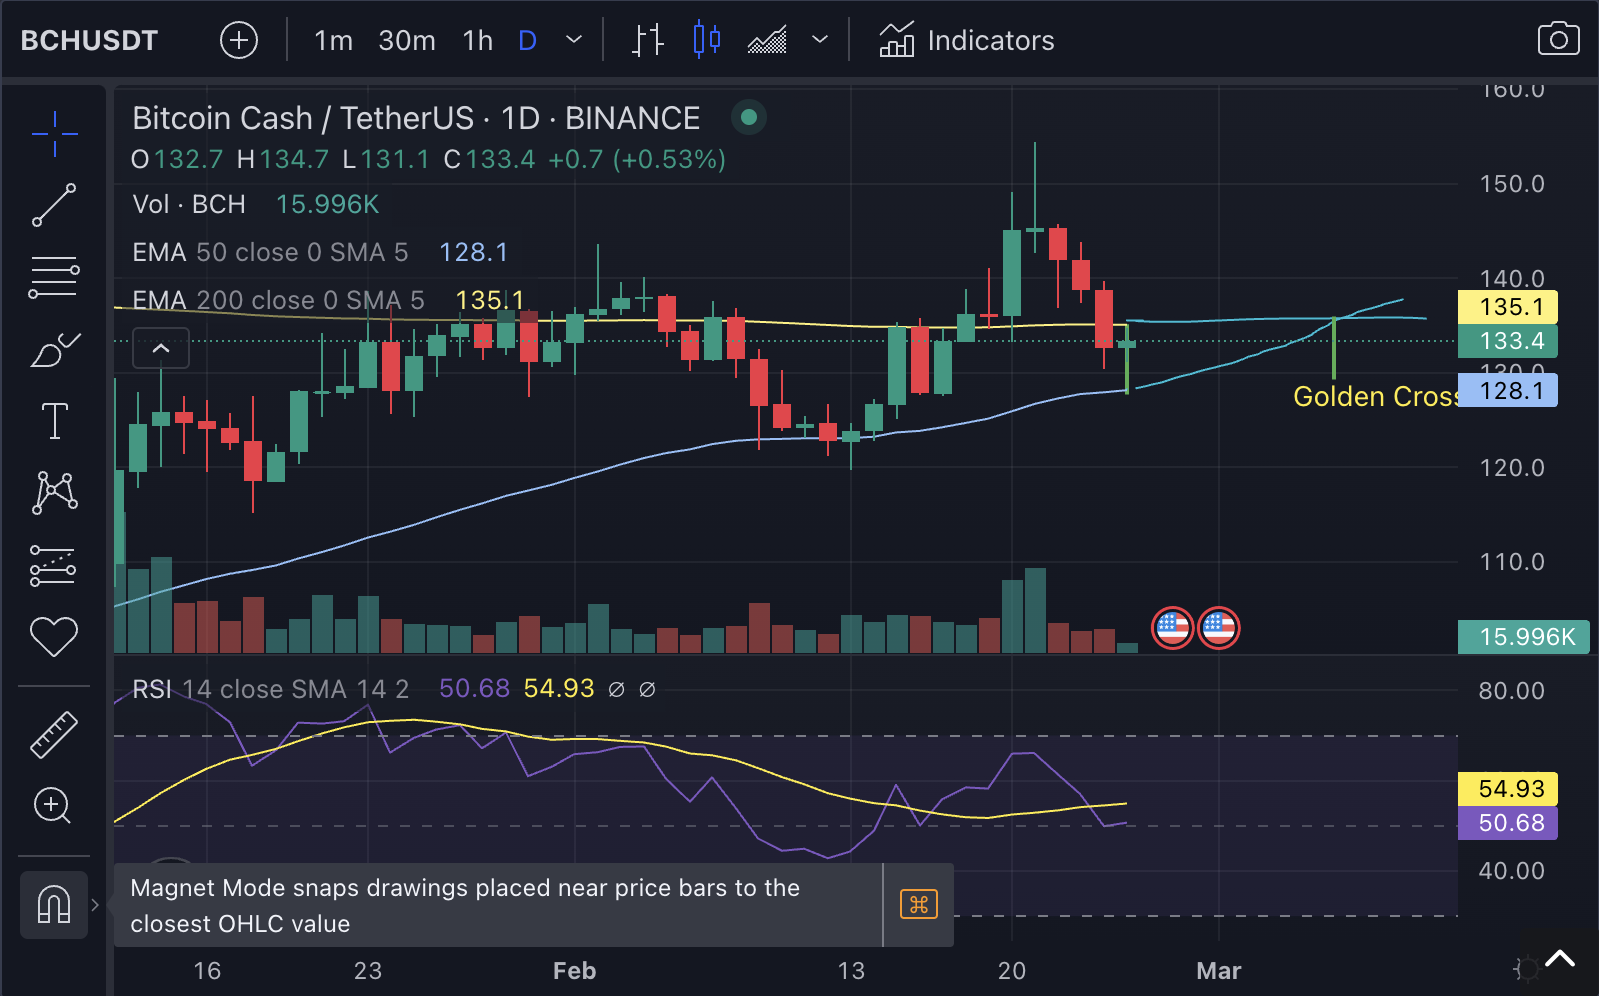Select the ruler measure tool
The height and width of the screenshot is (996, 1599).
54,734
